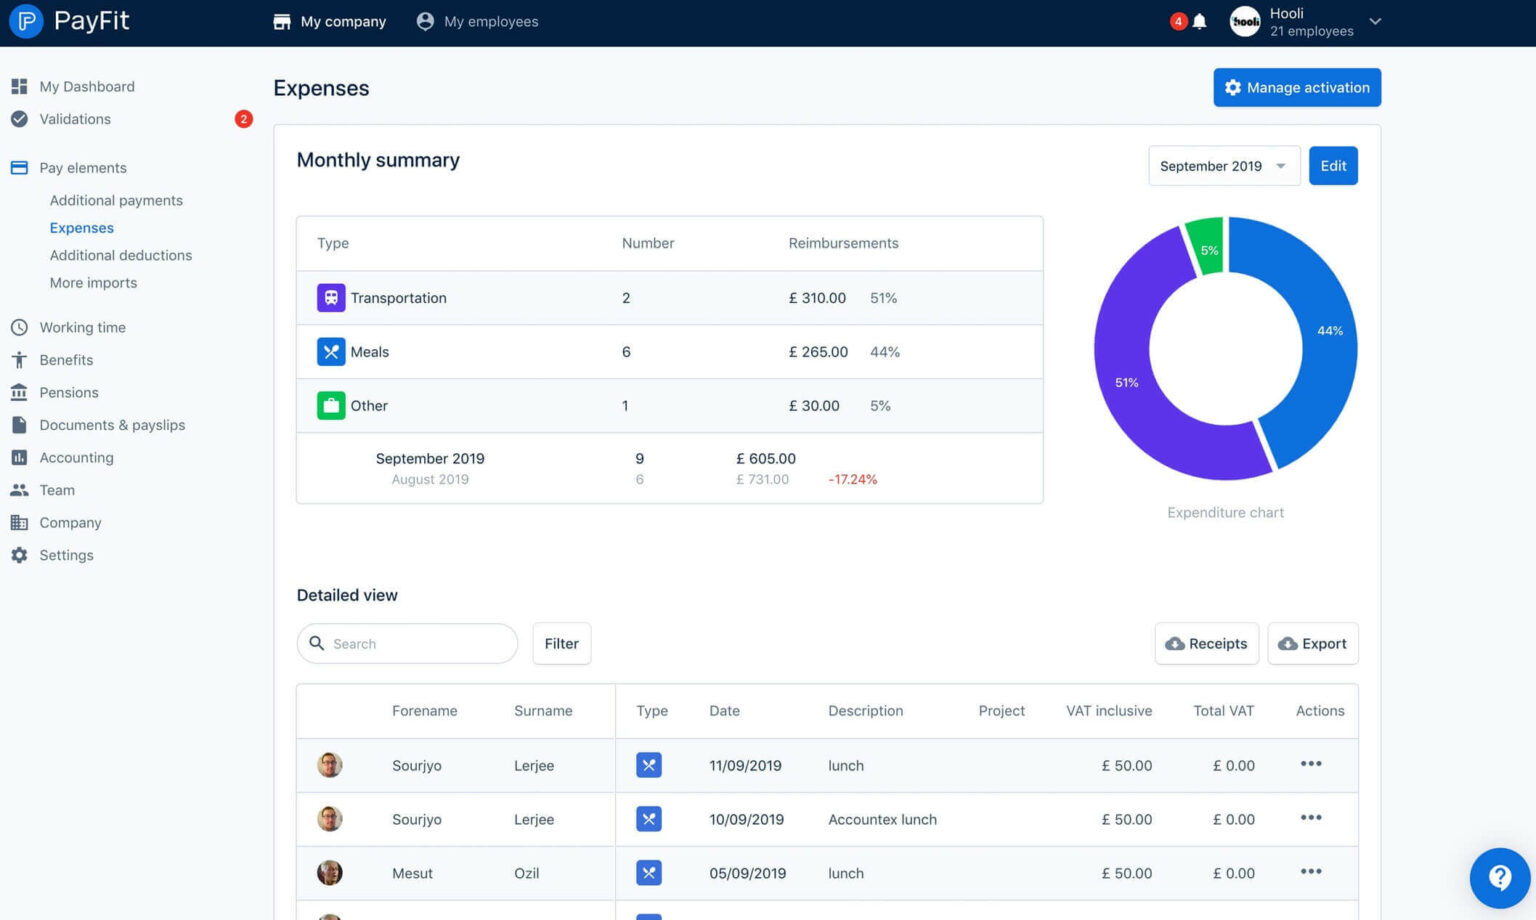Open the Expenses page under Pay elements
The image size is (1536, 920).
point(81,227)
